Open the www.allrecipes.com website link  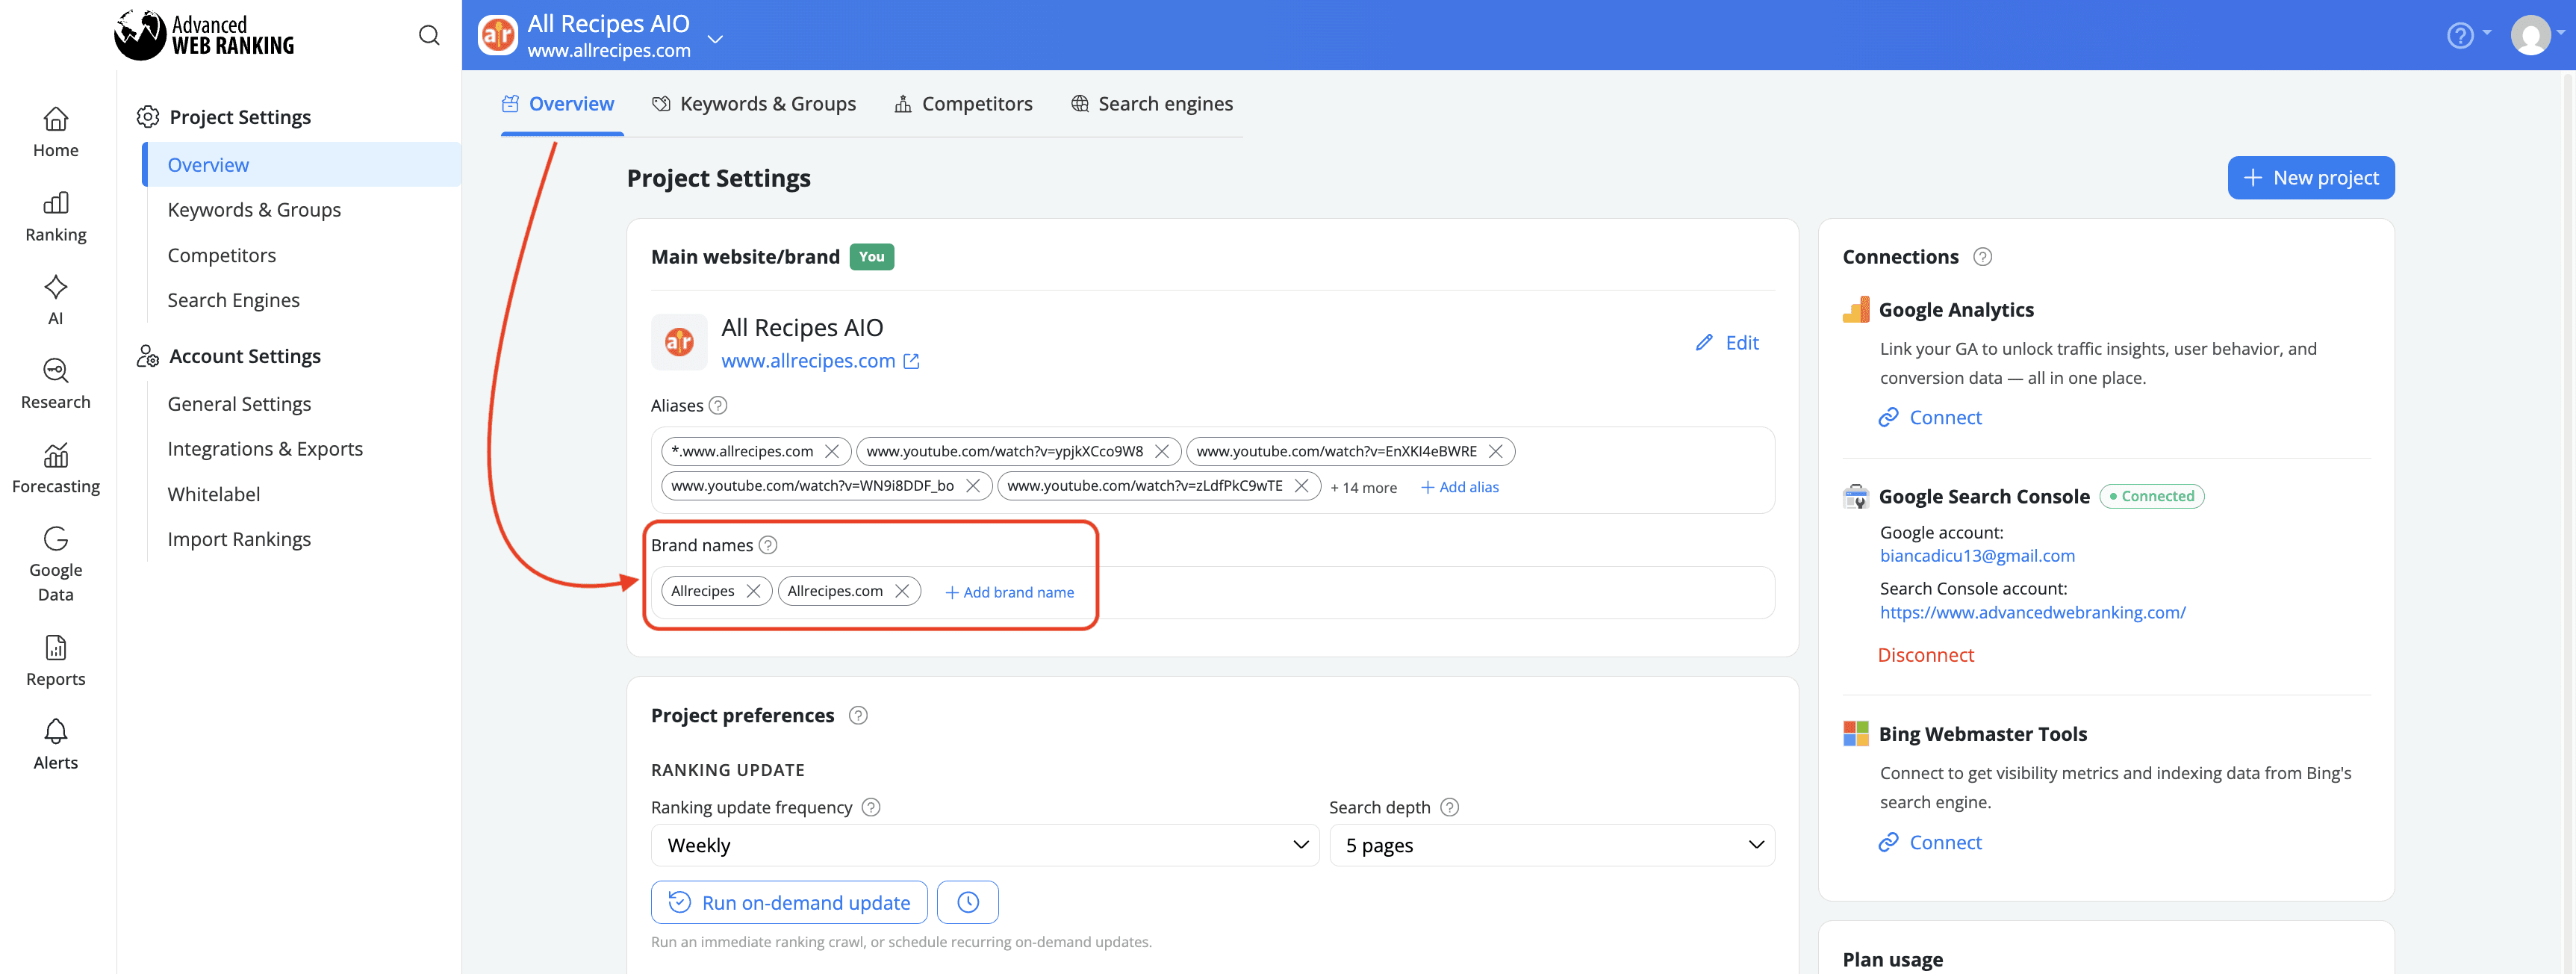(x=808, y=362)
